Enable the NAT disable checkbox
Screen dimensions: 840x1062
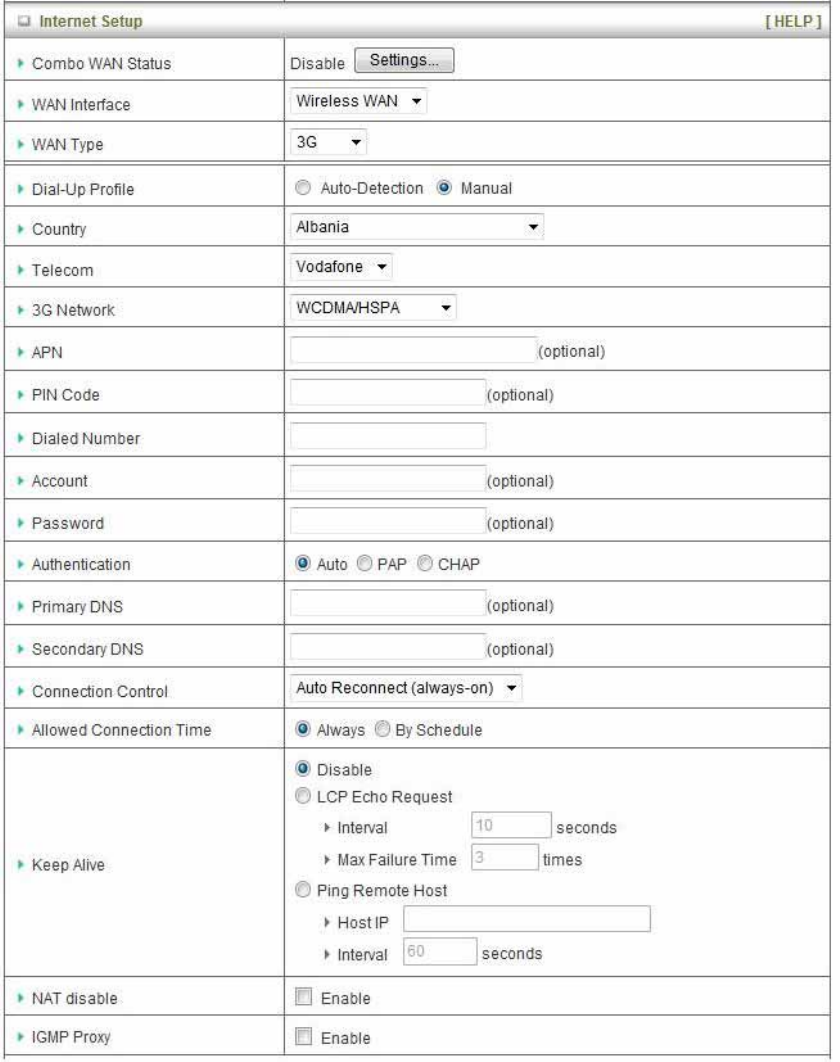click(x=303, y=997)
